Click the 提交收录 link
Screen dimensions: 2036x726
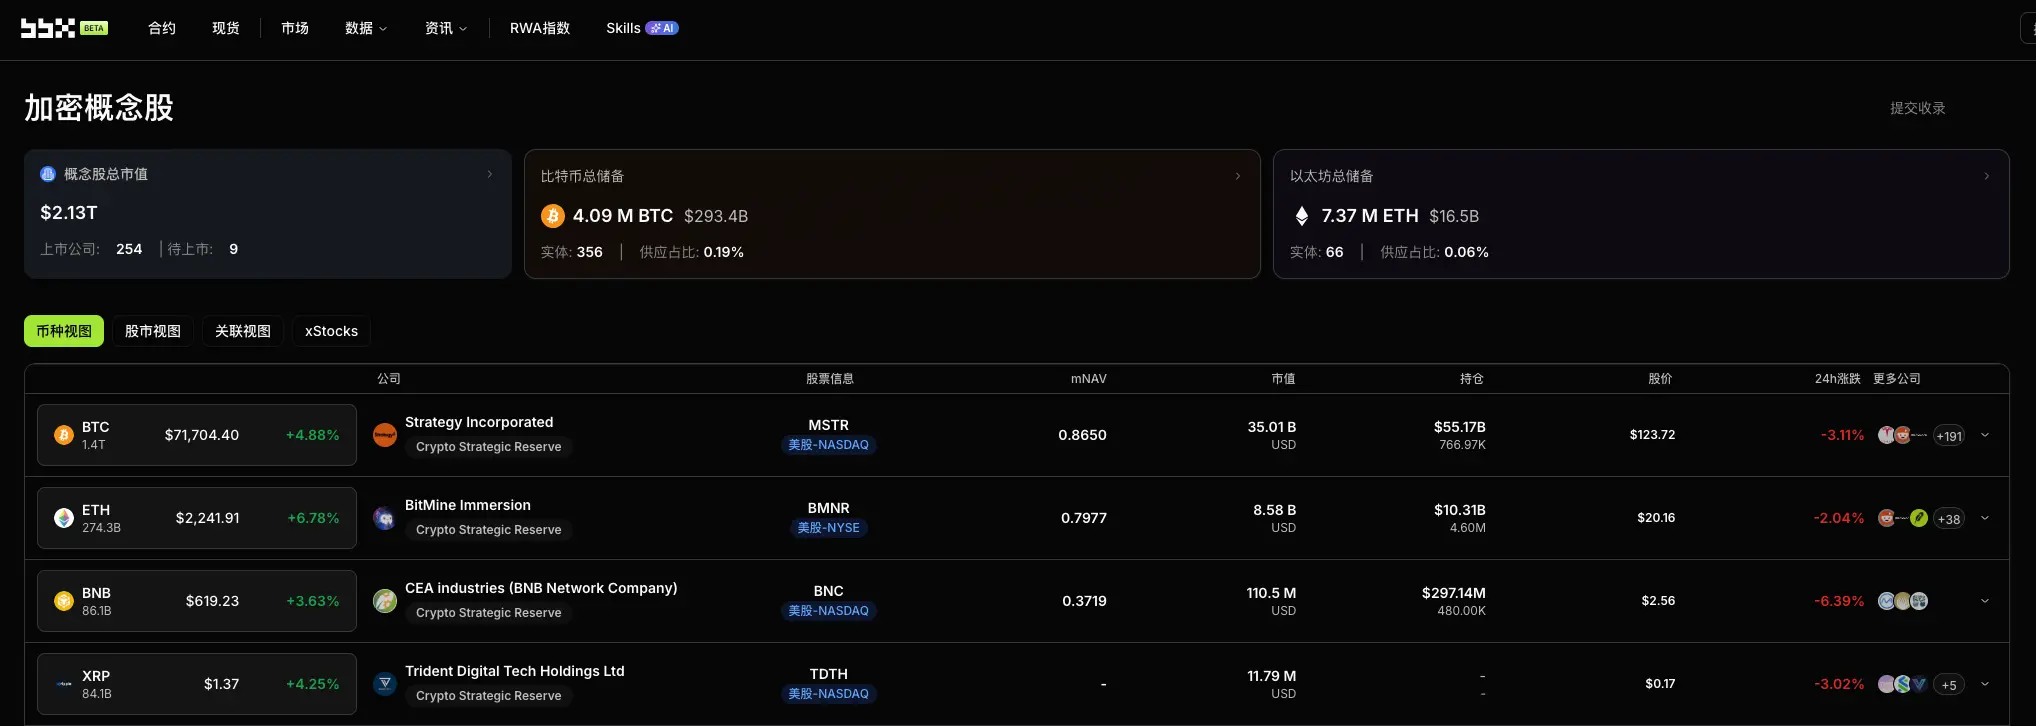pyautogui.click(x=1917, y=108)
